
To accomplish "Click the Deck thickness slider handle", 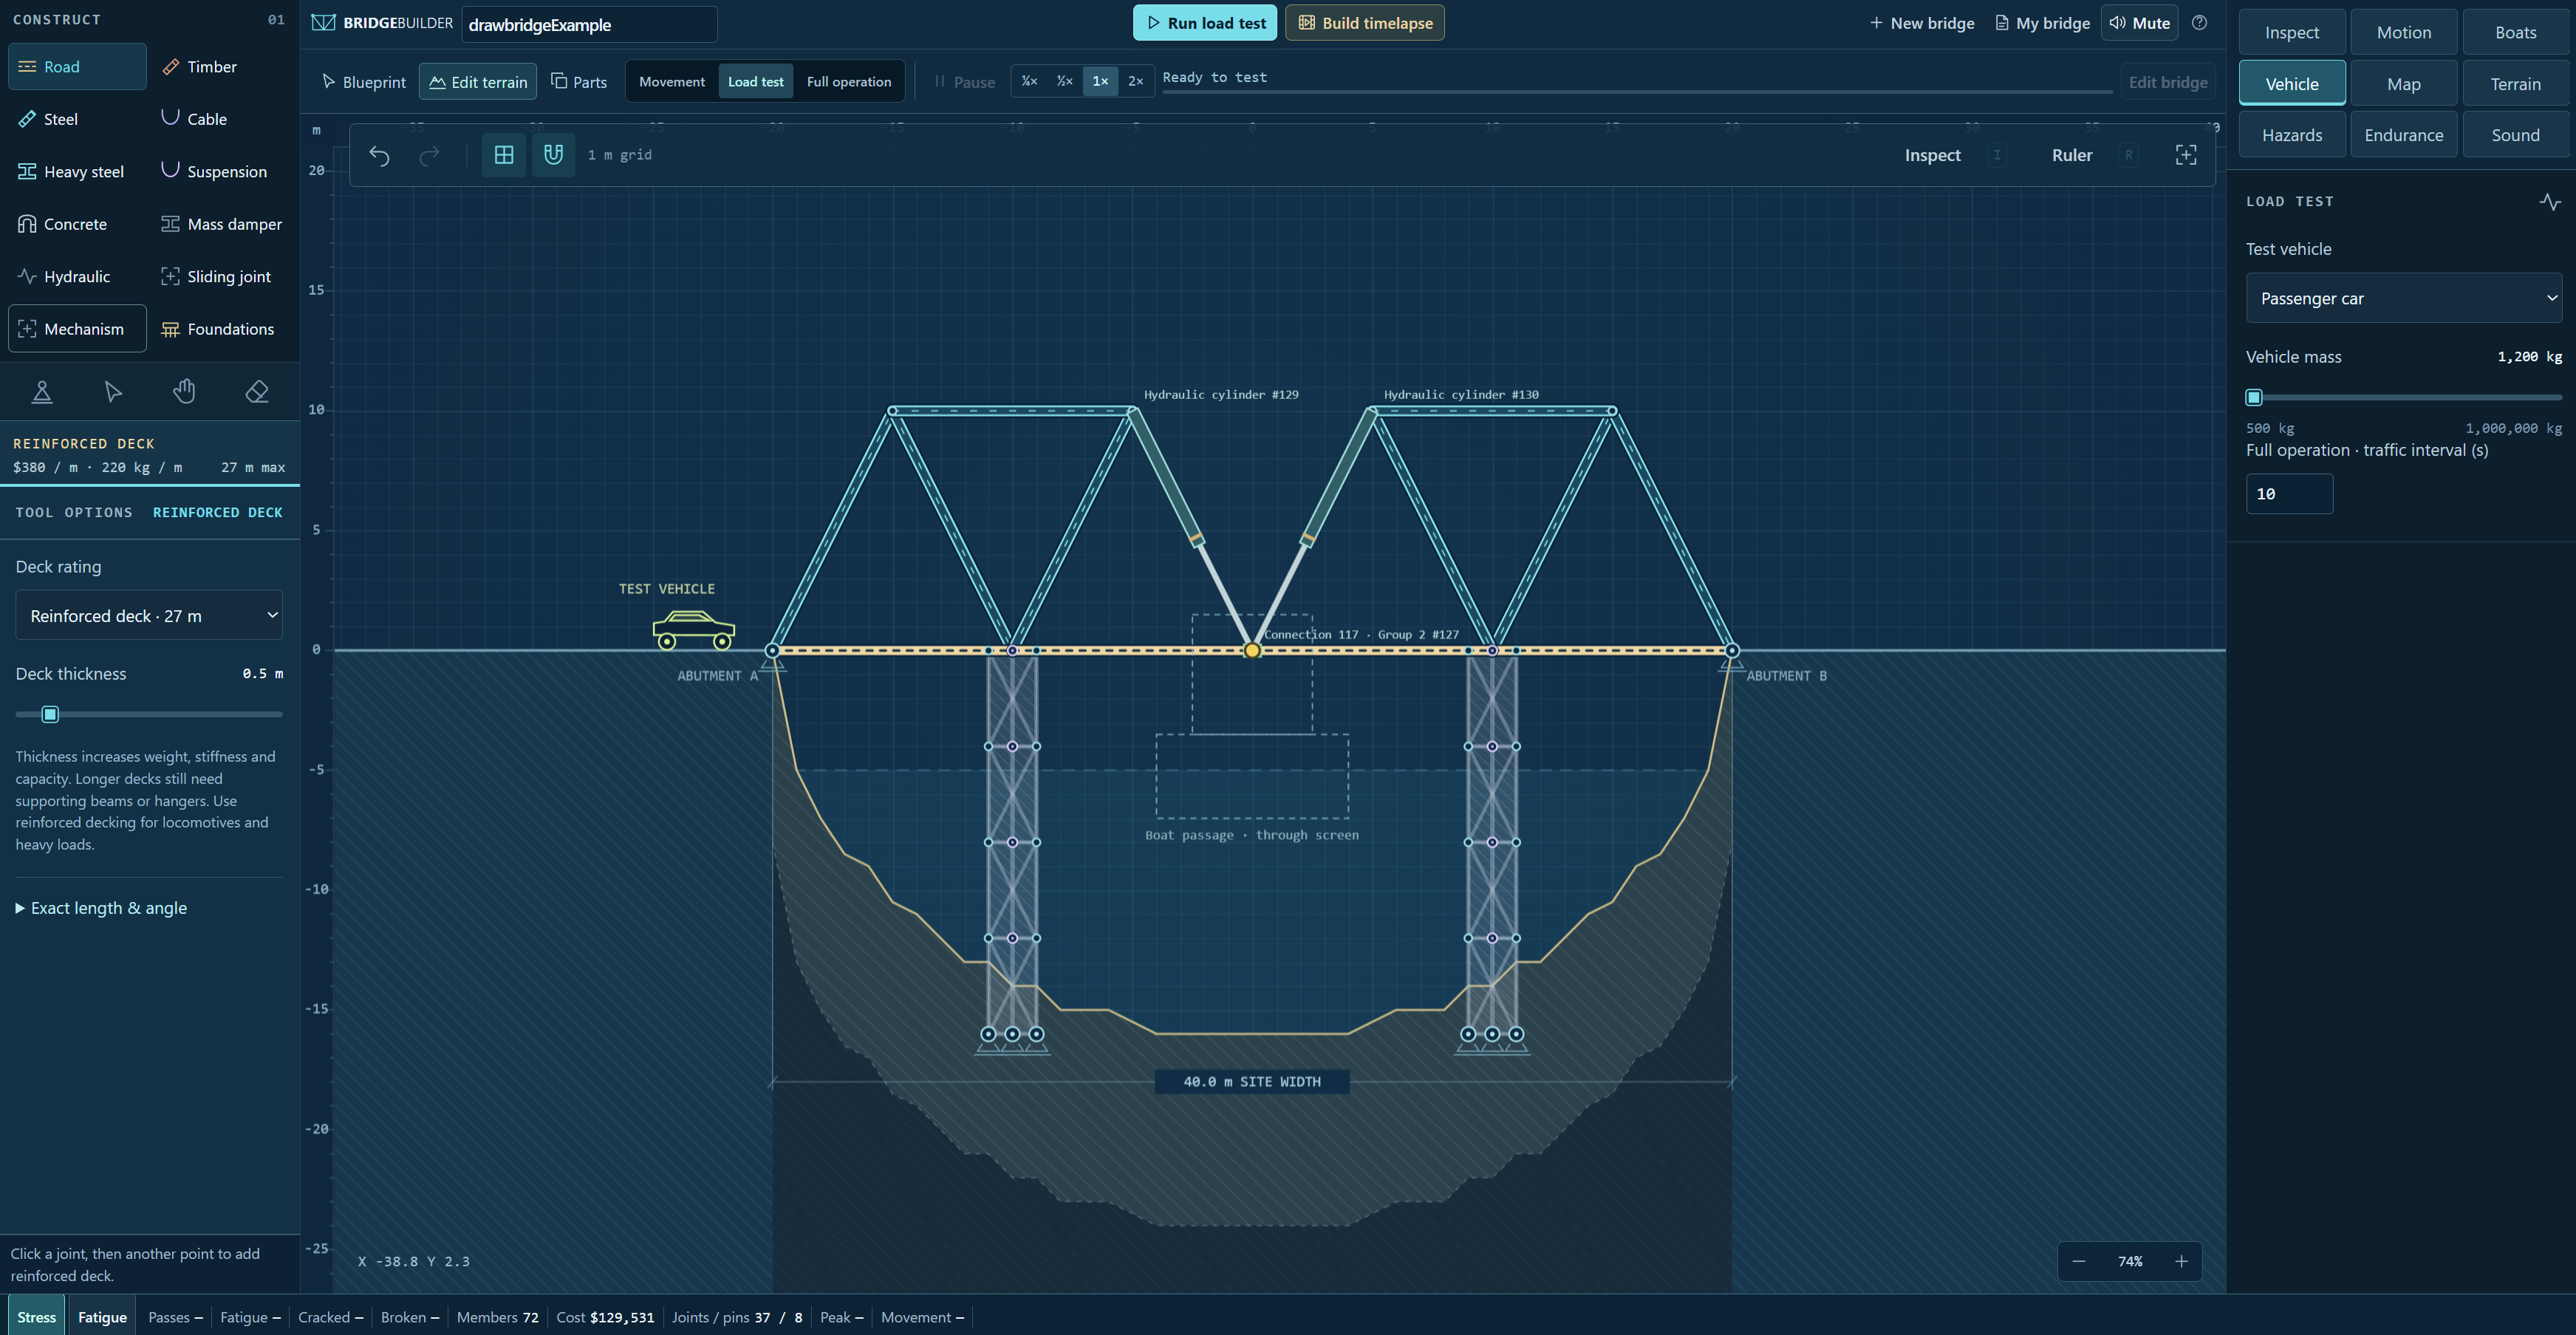I will click(x=50, y=714).
